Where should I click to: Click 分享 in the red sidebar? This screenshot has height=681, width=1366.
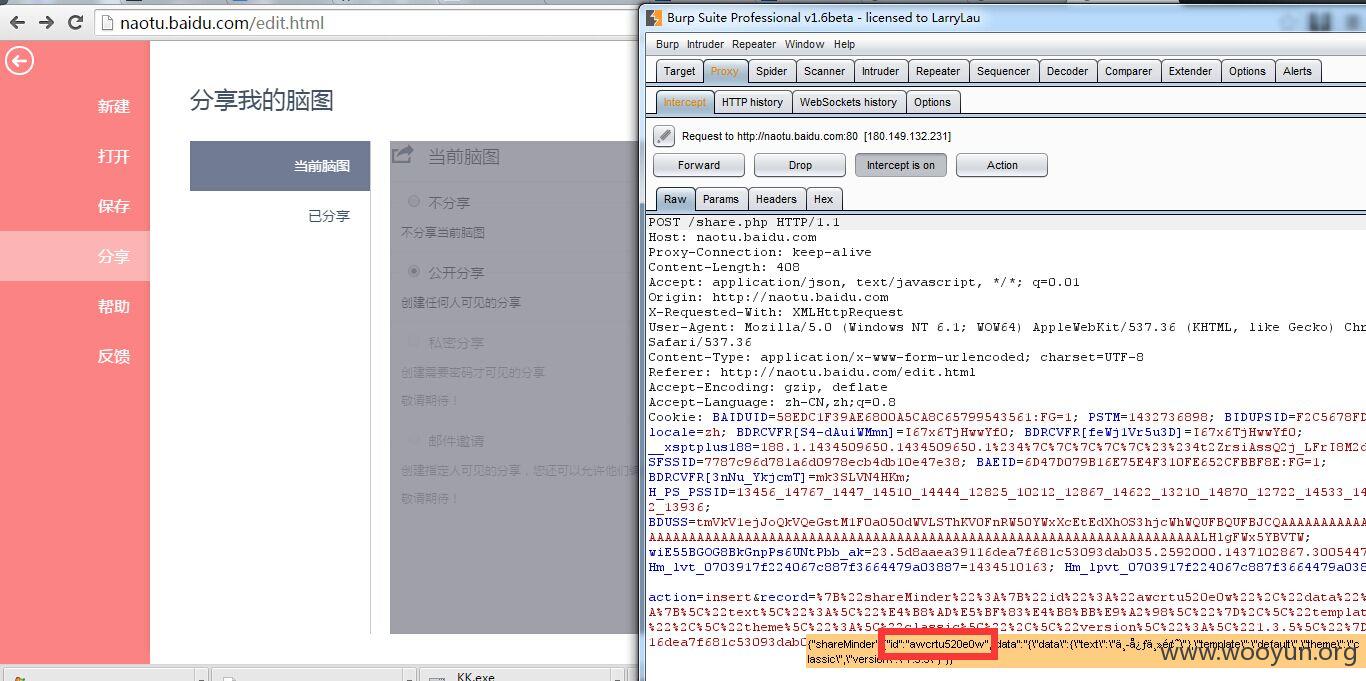click(113, 256)
